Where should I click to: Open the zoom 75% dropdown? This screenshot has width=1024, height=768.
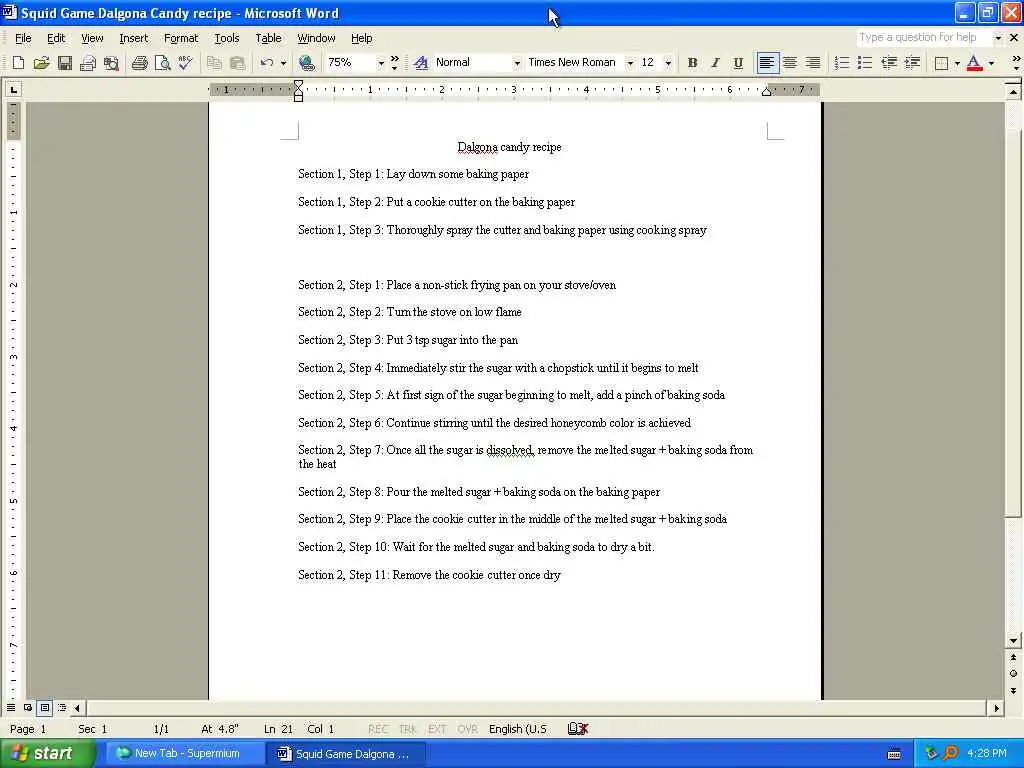381,63
